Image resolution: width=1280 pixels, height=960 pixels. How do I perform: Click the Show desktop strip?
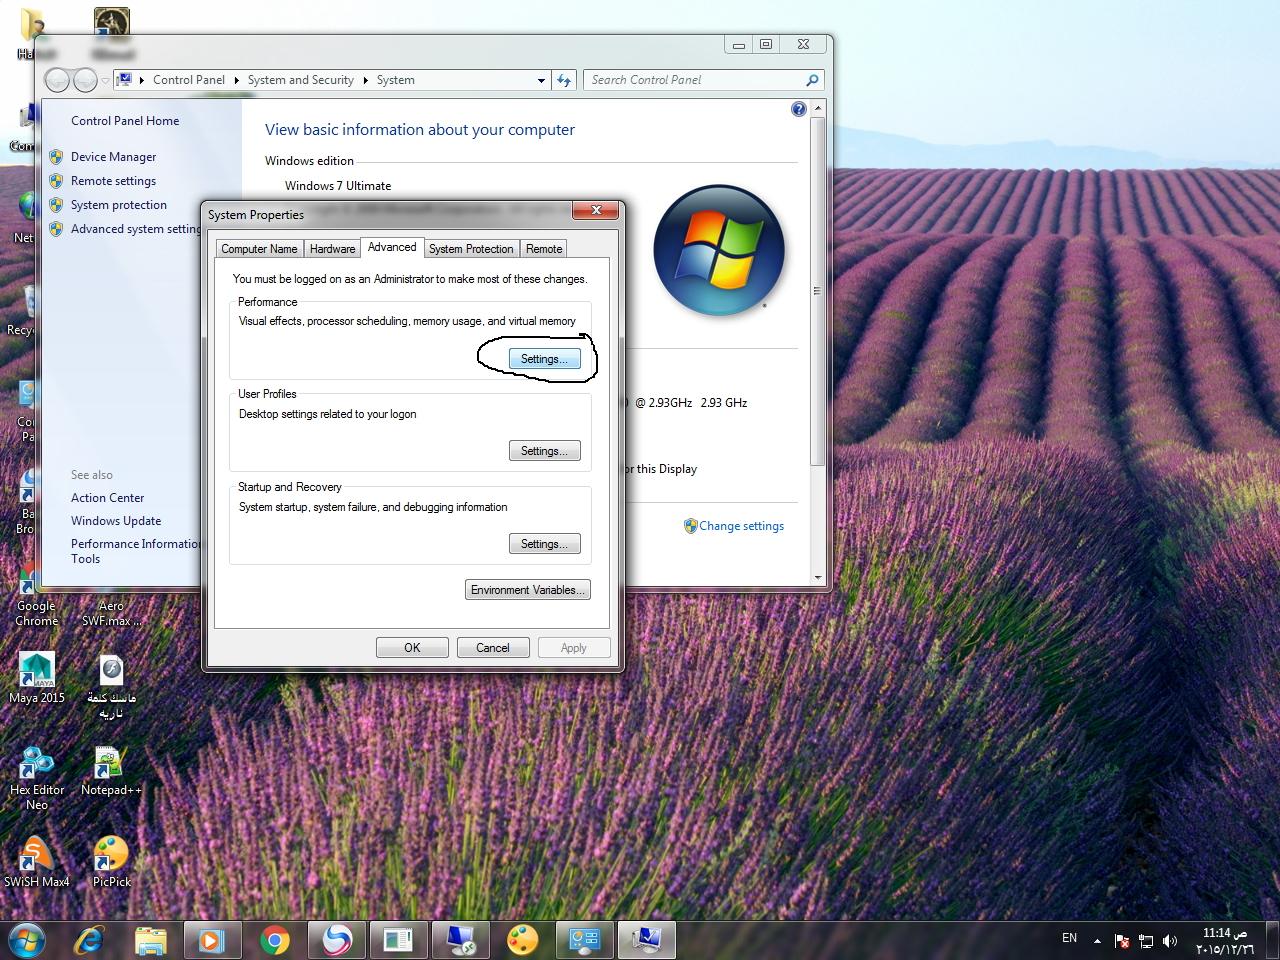(1273, 941)
